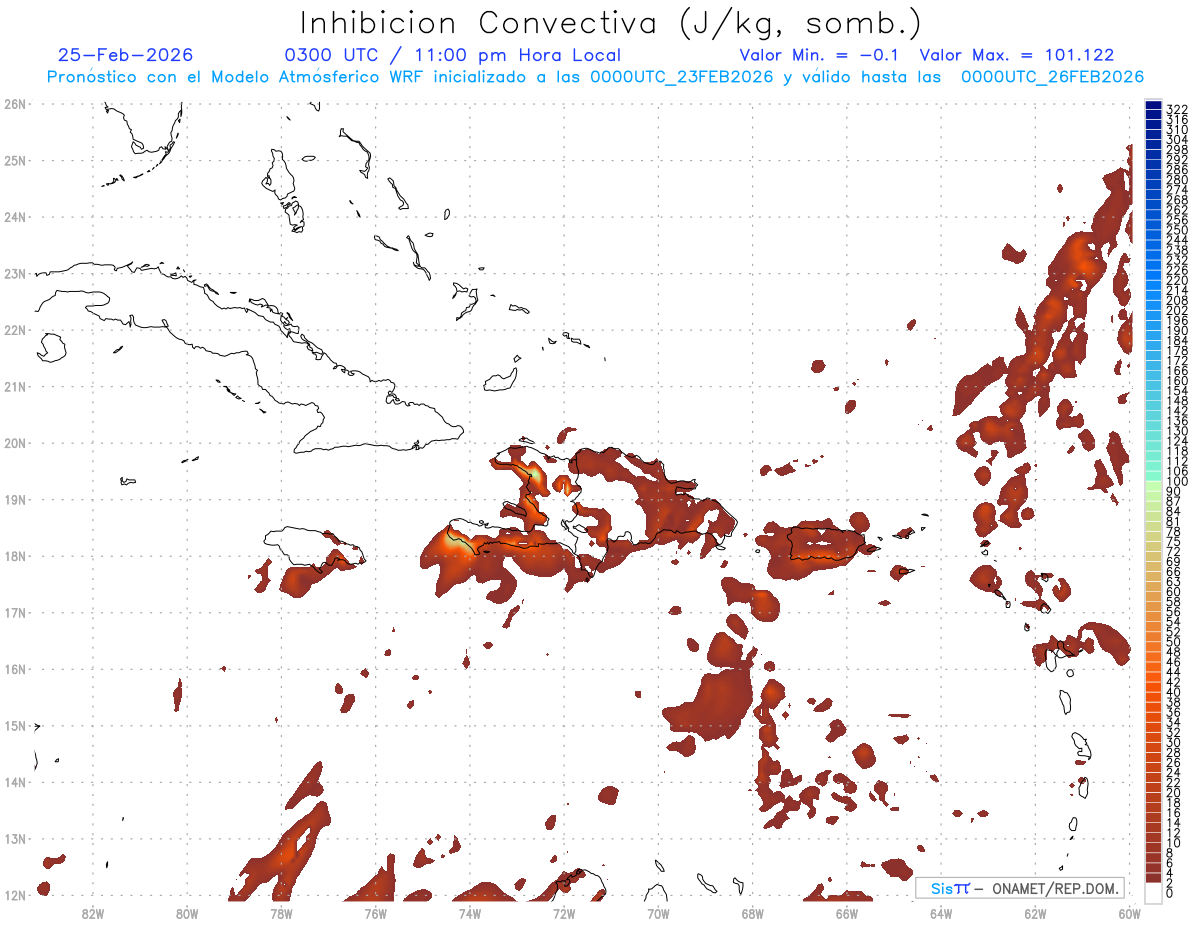Click the 68W longitude label

753,912
